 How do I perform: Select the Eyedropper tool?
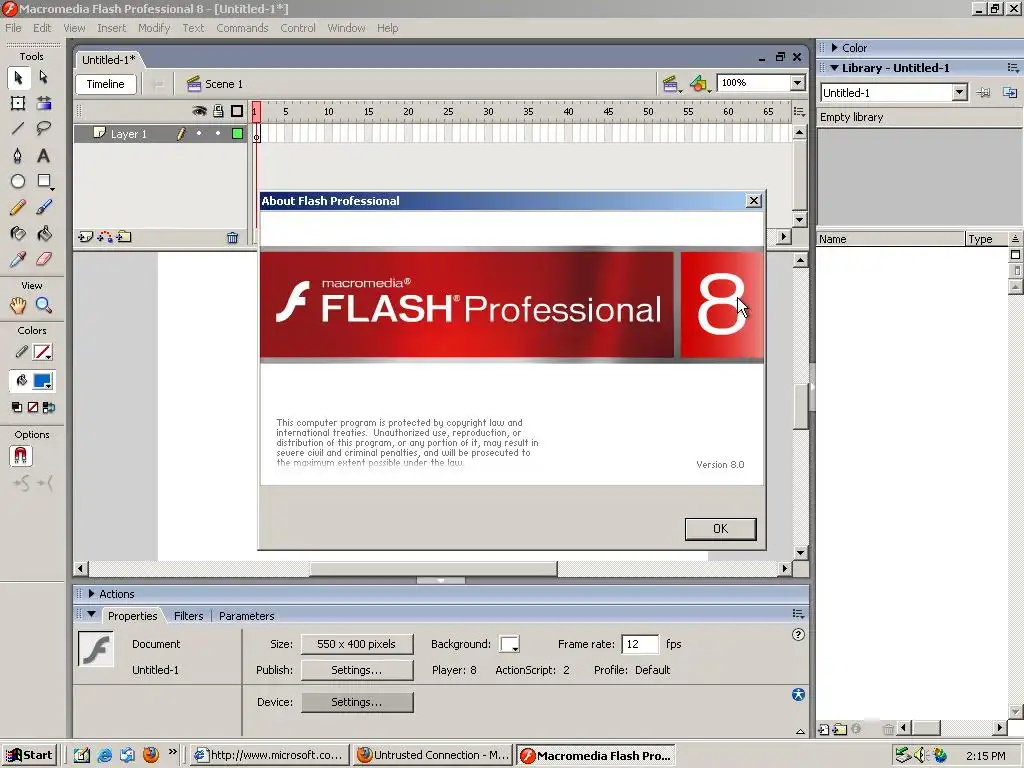(18, 259)
